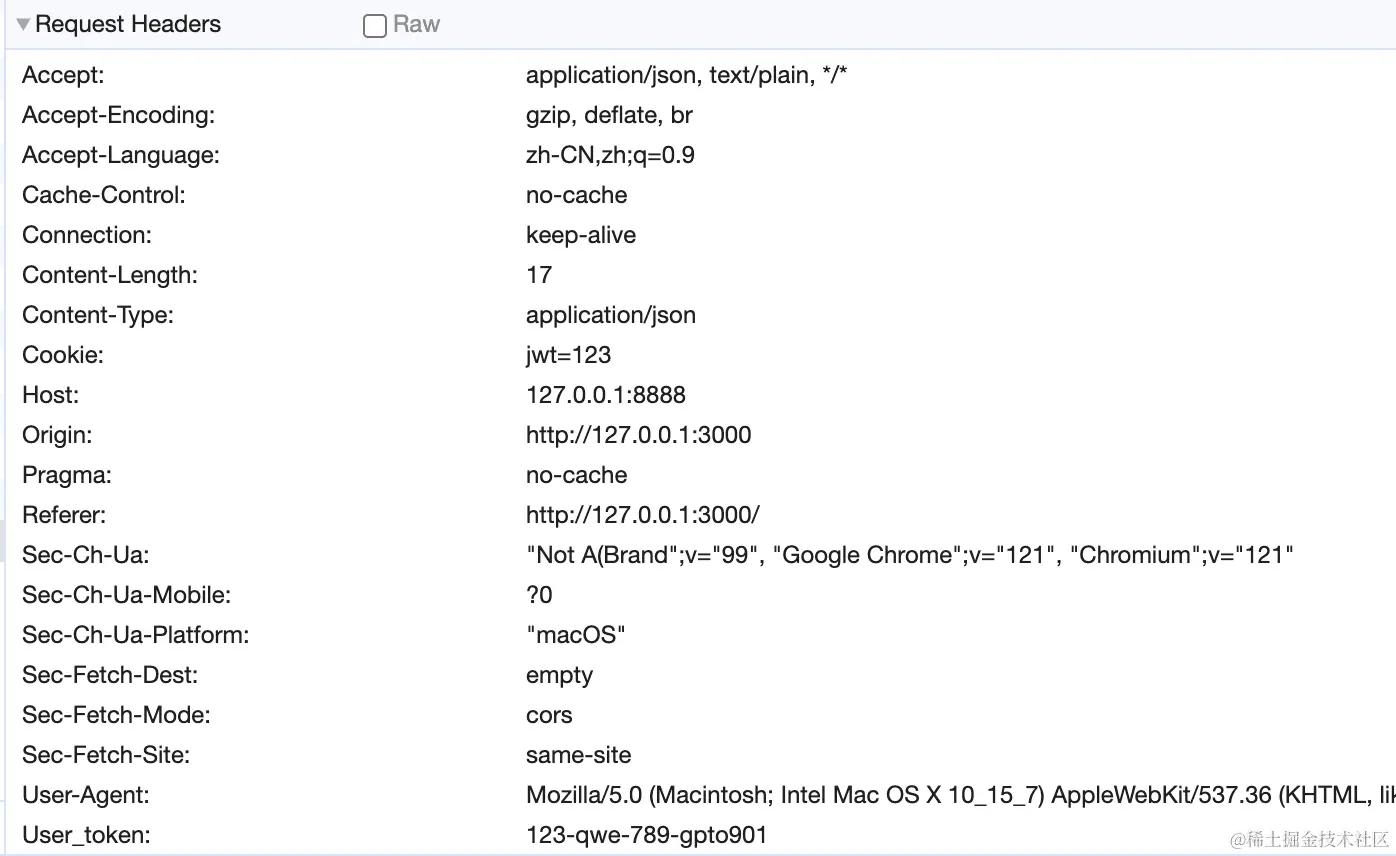Click the Sec-Ch-Ua-Platform "macOS" value
This screenshot has width=1396, height=856.
(x=575, y=635)
